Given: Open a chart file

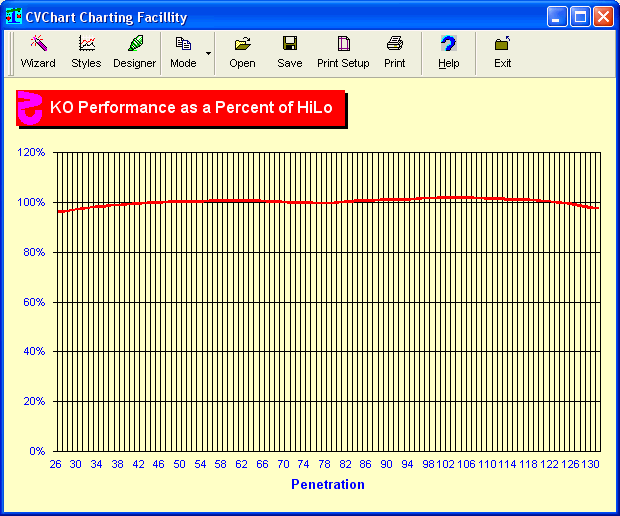Looking at the screenshot, I should click(x=242, y=52).
